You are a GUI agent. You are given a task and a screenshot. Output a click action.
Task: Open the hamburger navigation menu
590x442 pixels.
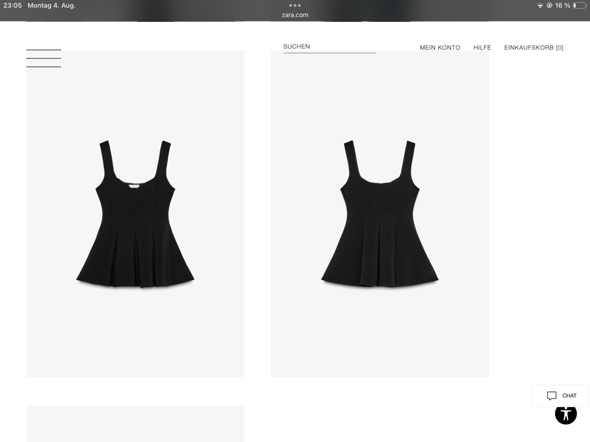pyautogui.click(x=44, y=58)
